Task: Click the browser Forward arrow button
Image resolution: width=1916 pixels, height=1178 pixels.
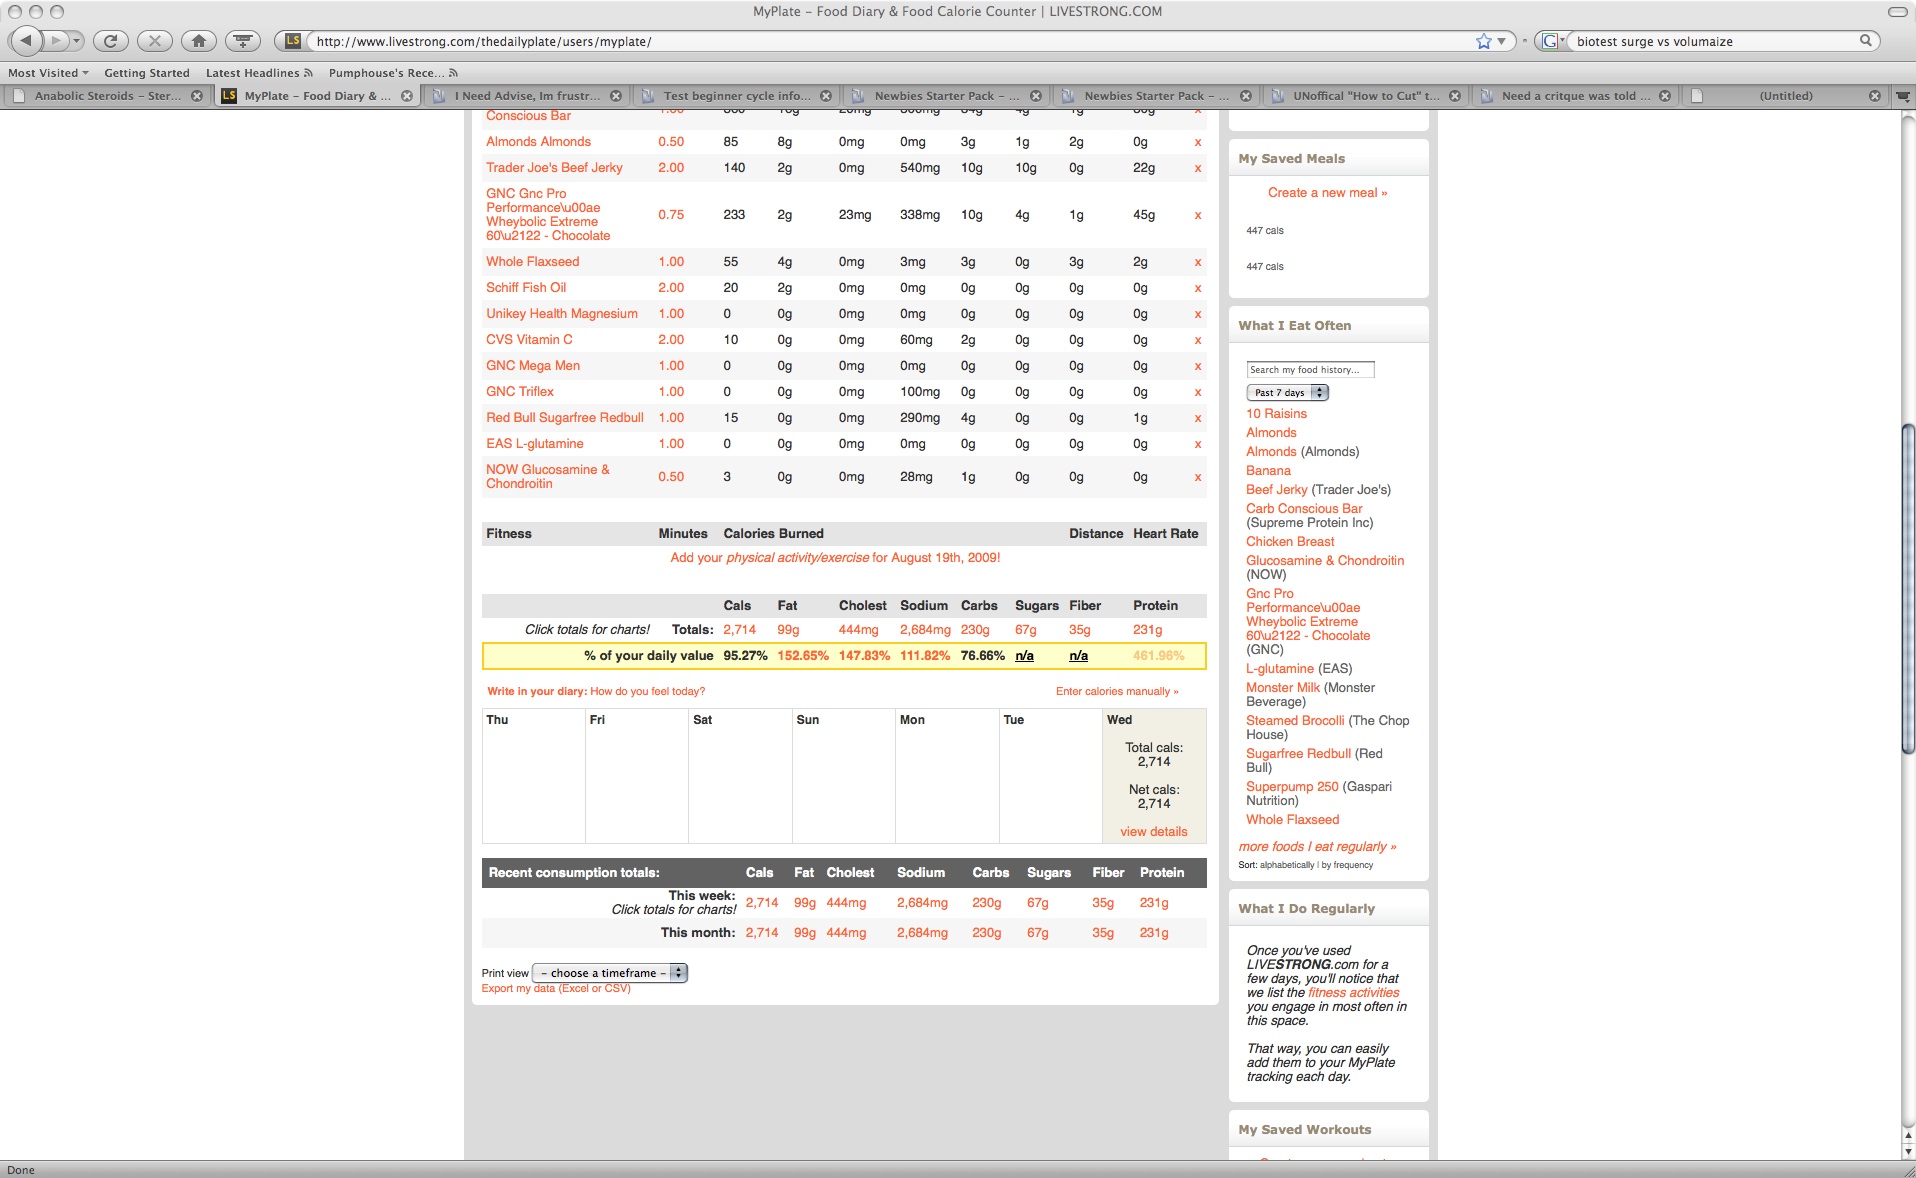Action: (x=56, y=41)
